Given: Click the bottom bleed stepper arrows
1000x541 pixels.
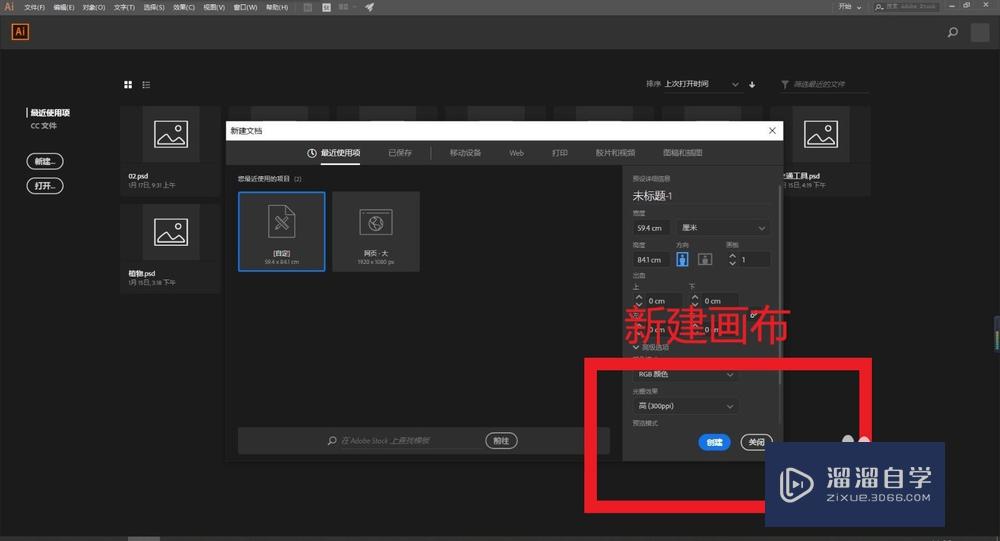Looking at the screenshot, I should click(x=695, y=300).
